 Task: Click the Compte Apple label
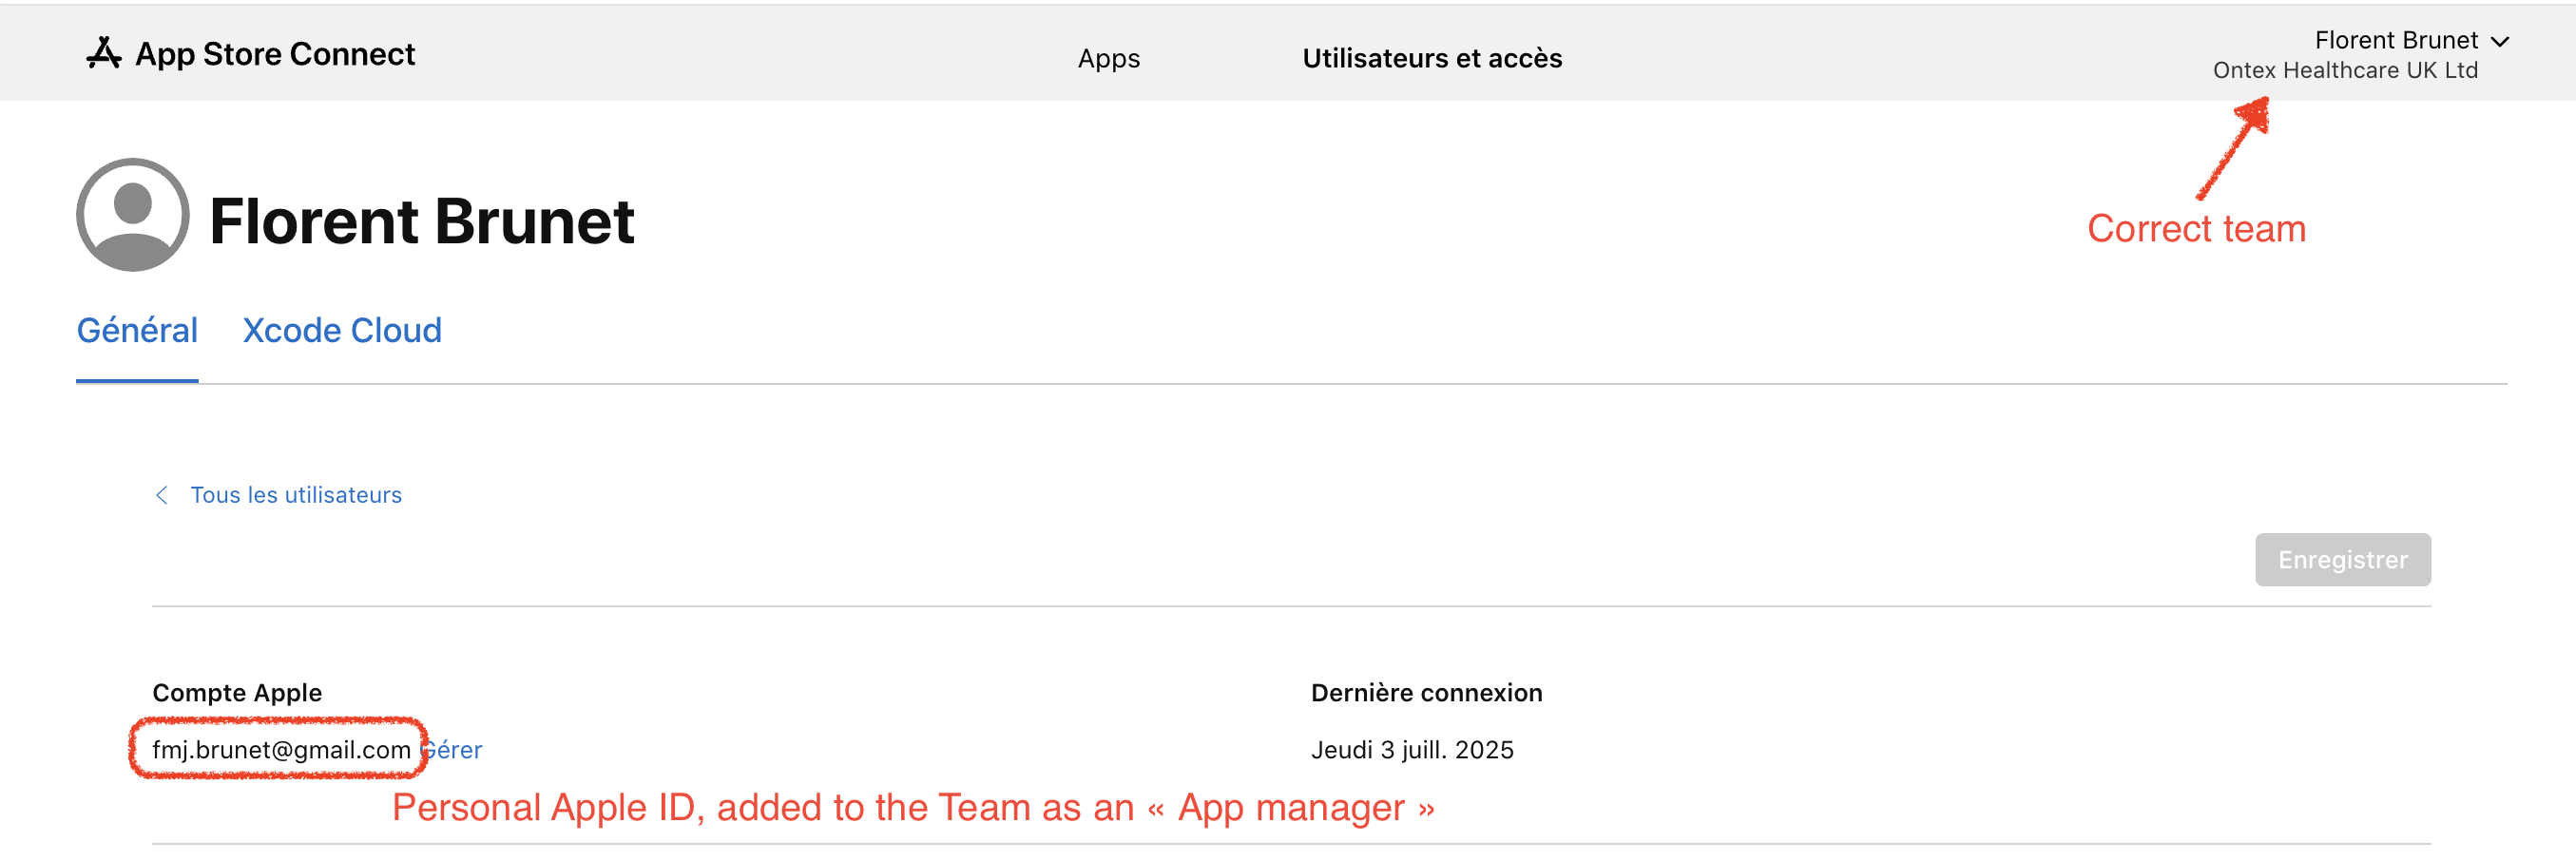[x=237, y=693]
